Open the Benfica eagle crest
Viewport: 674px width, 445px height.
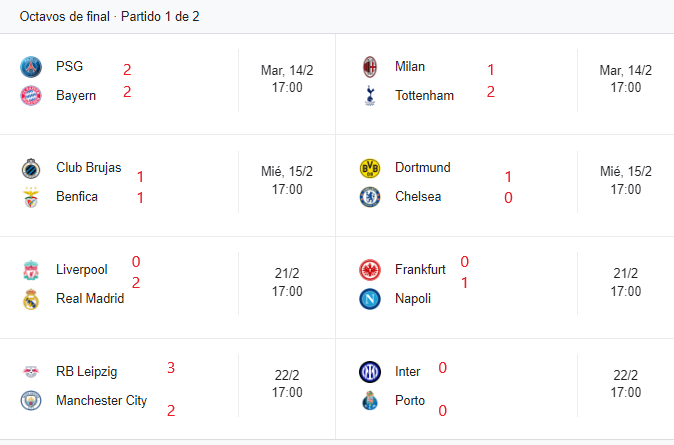(31, 197)
